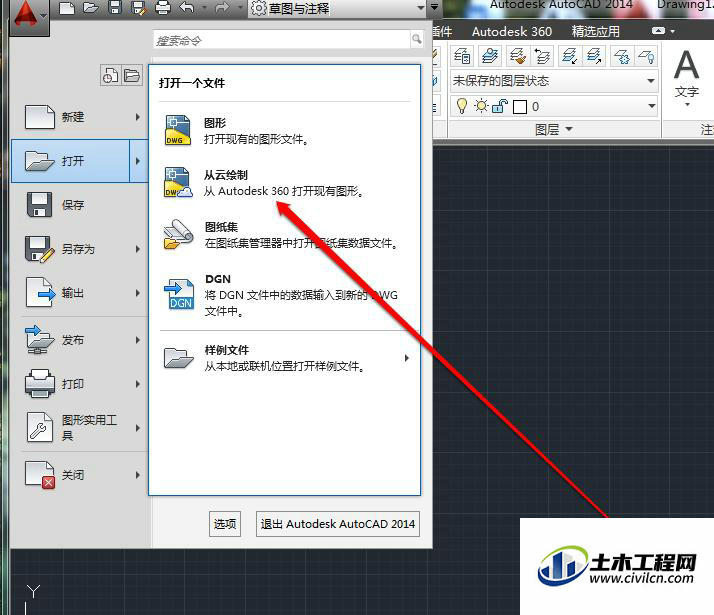The width and height of the screenshot is (714, 615).
Task: Click the Make Object's Layer Current icon
Action: [490, 56]
